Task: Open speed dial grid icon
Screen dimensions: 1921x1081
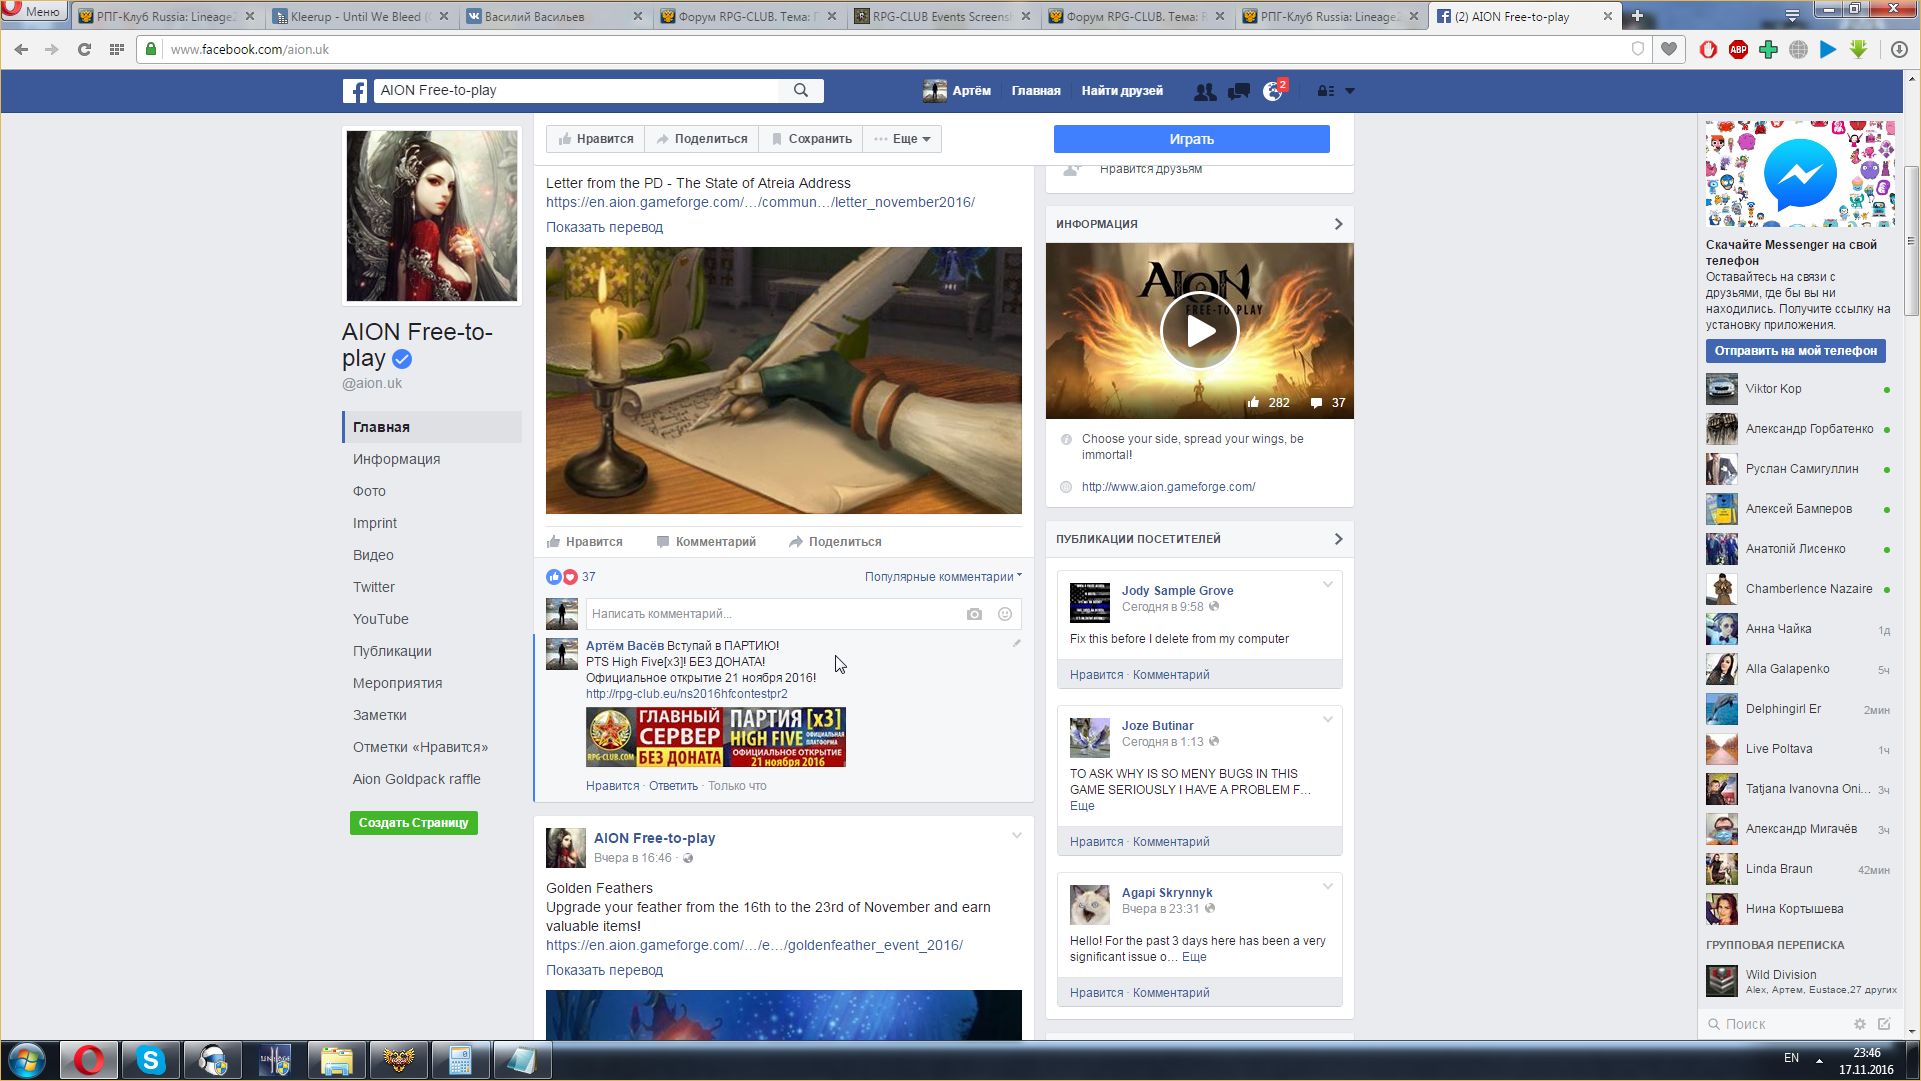Action: click(x=116, y=49)
